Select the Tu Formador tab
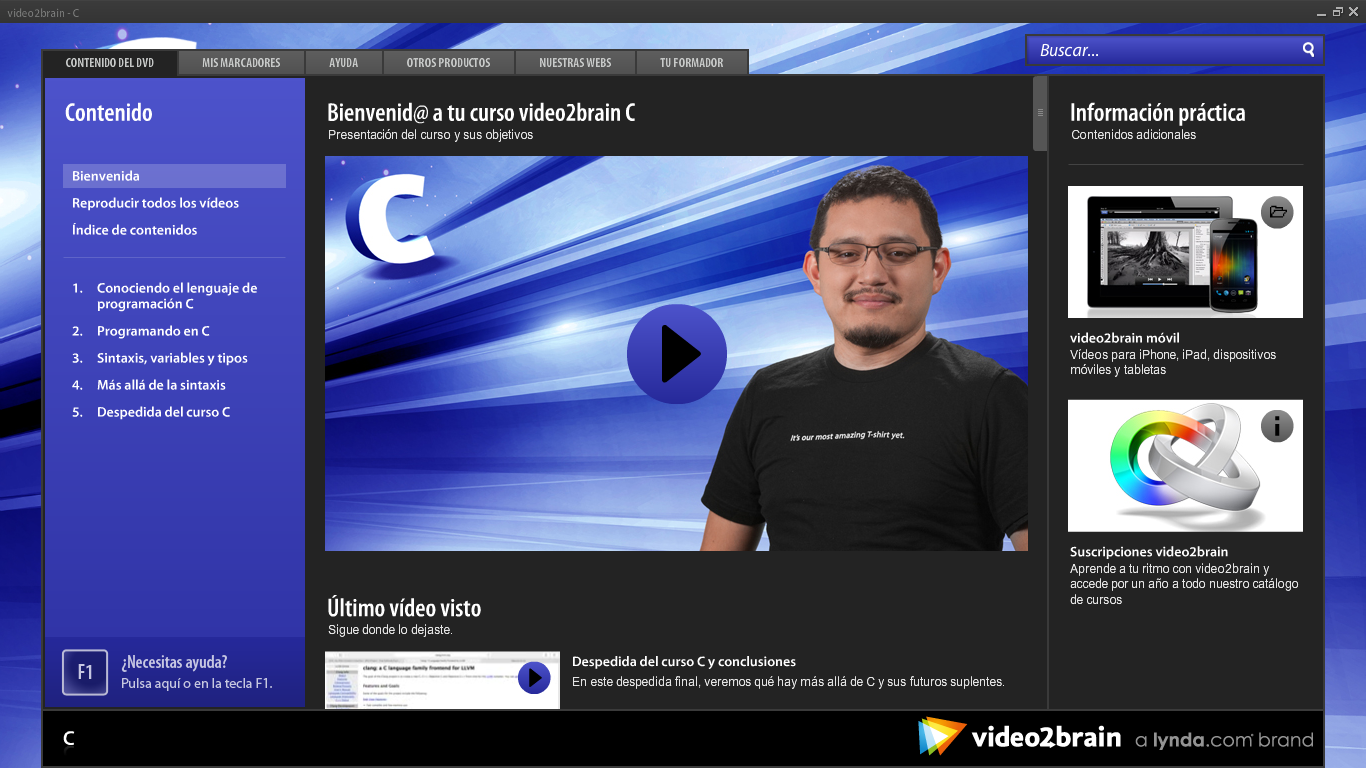Screen dimensions: 1366x768 [692, 62]
